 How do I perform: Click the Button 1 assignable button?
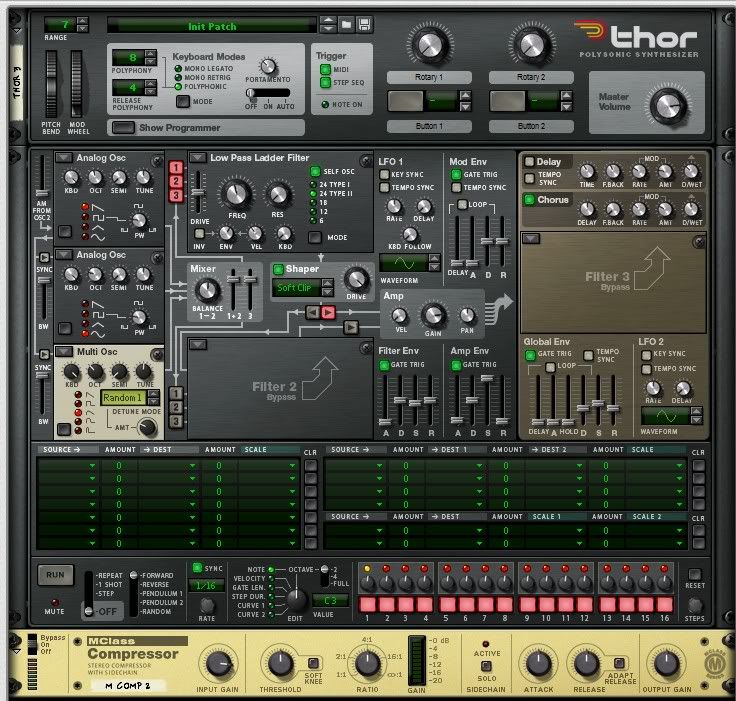tap(405, 101)
